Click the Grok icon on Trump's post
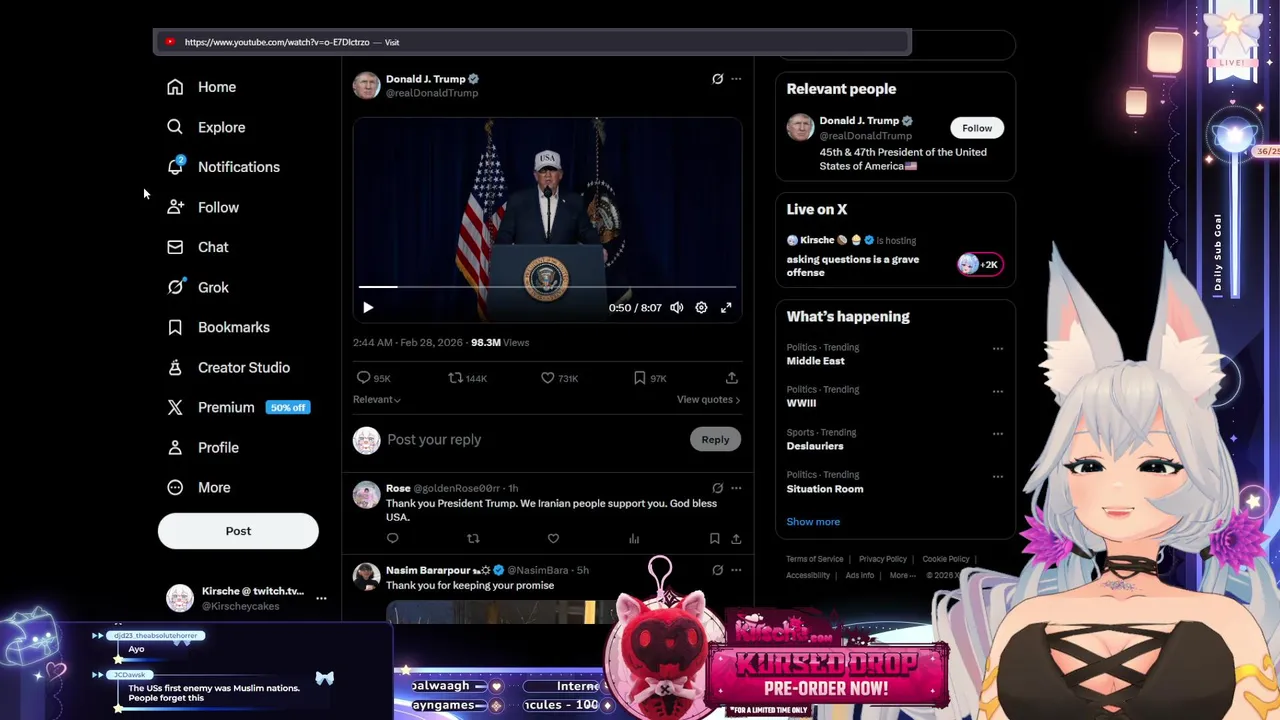The height and width of the screenshot is (720, 1280). pos(717,79)
